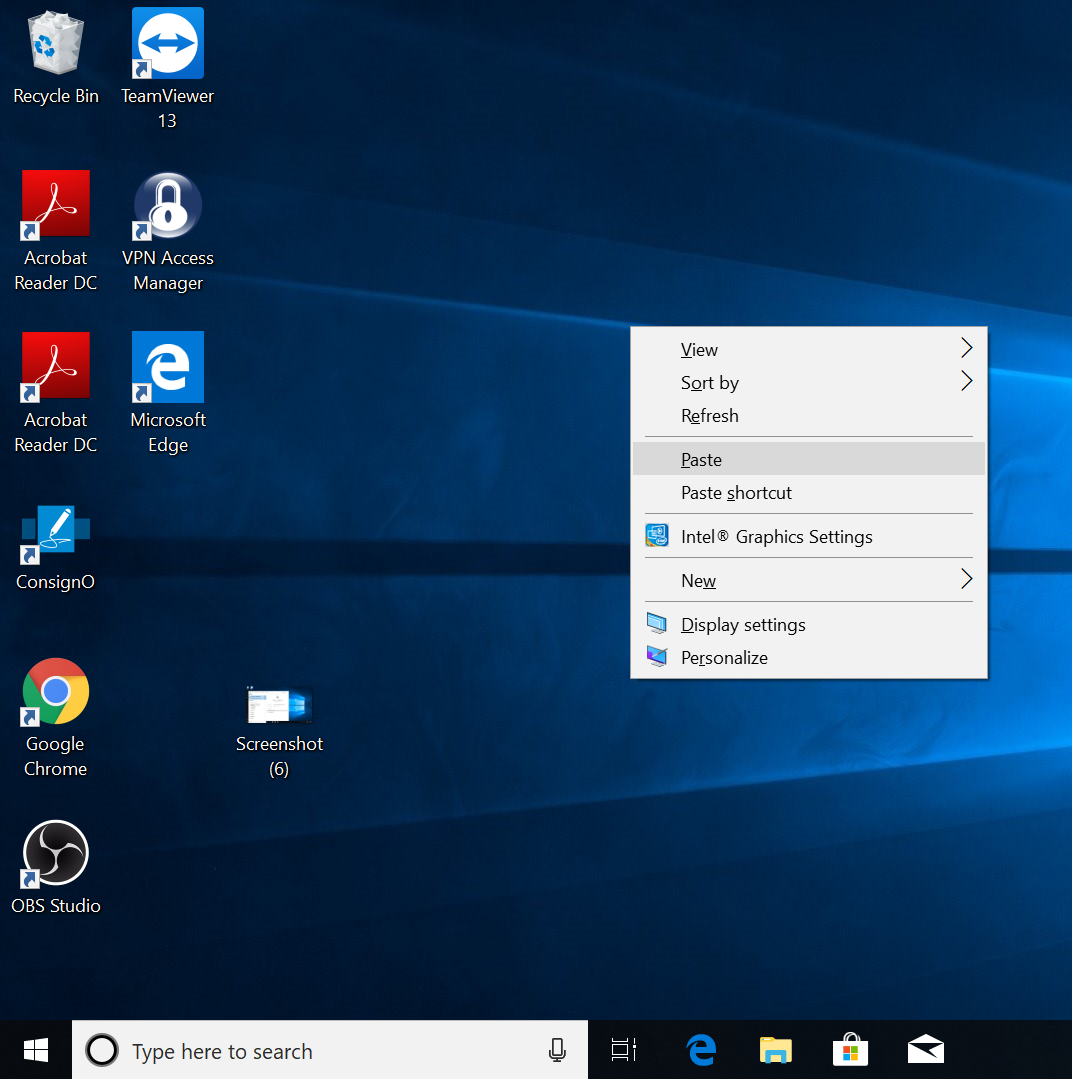Choose Paste shortcut from context menu
Image resolution: width=1072 pixels, height=1079 pixels.
pos(808,493)
